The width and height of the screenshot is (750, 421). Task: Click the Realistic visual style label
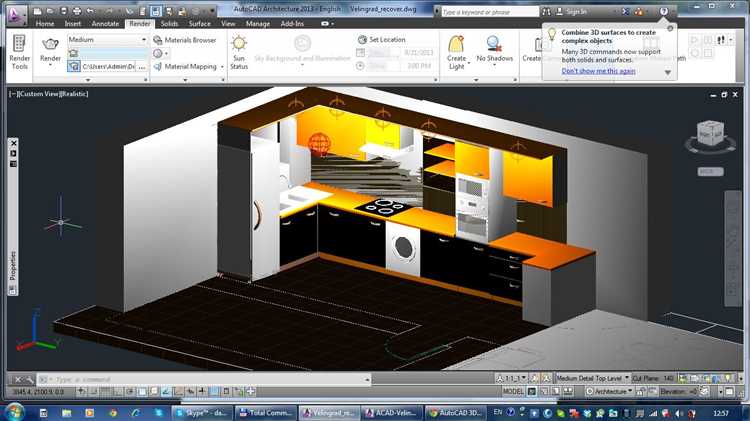tap(73, 94)
